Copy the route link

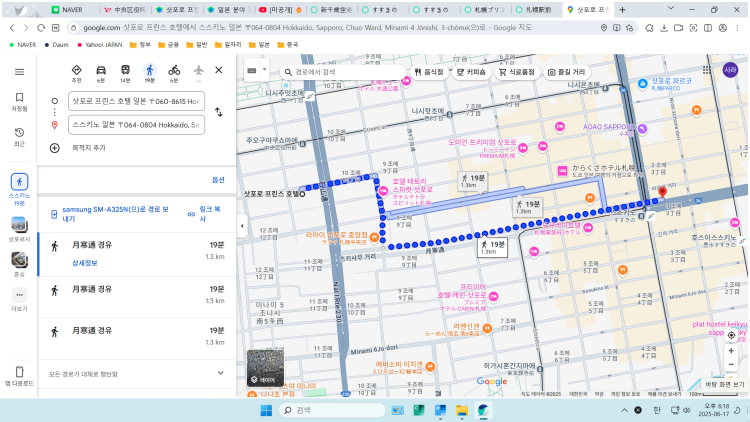(x=205, y=214)
